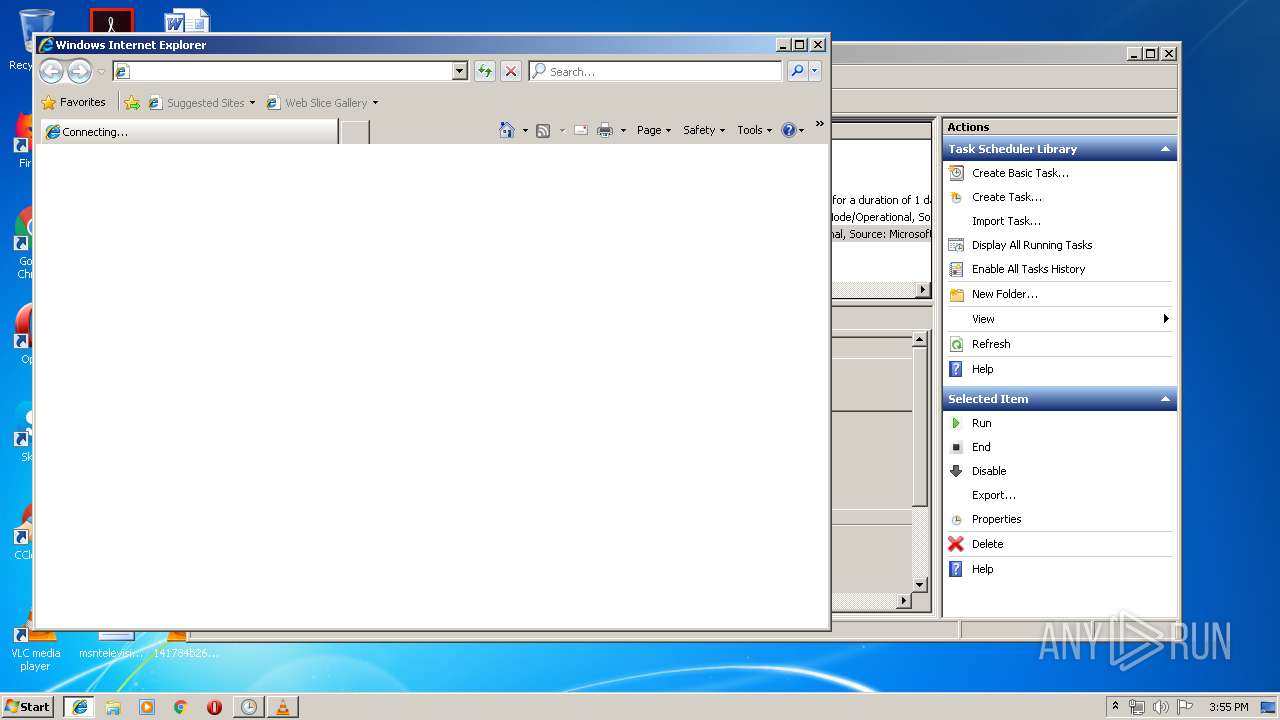Click the Action Center flag icon

coord(1186,707)
